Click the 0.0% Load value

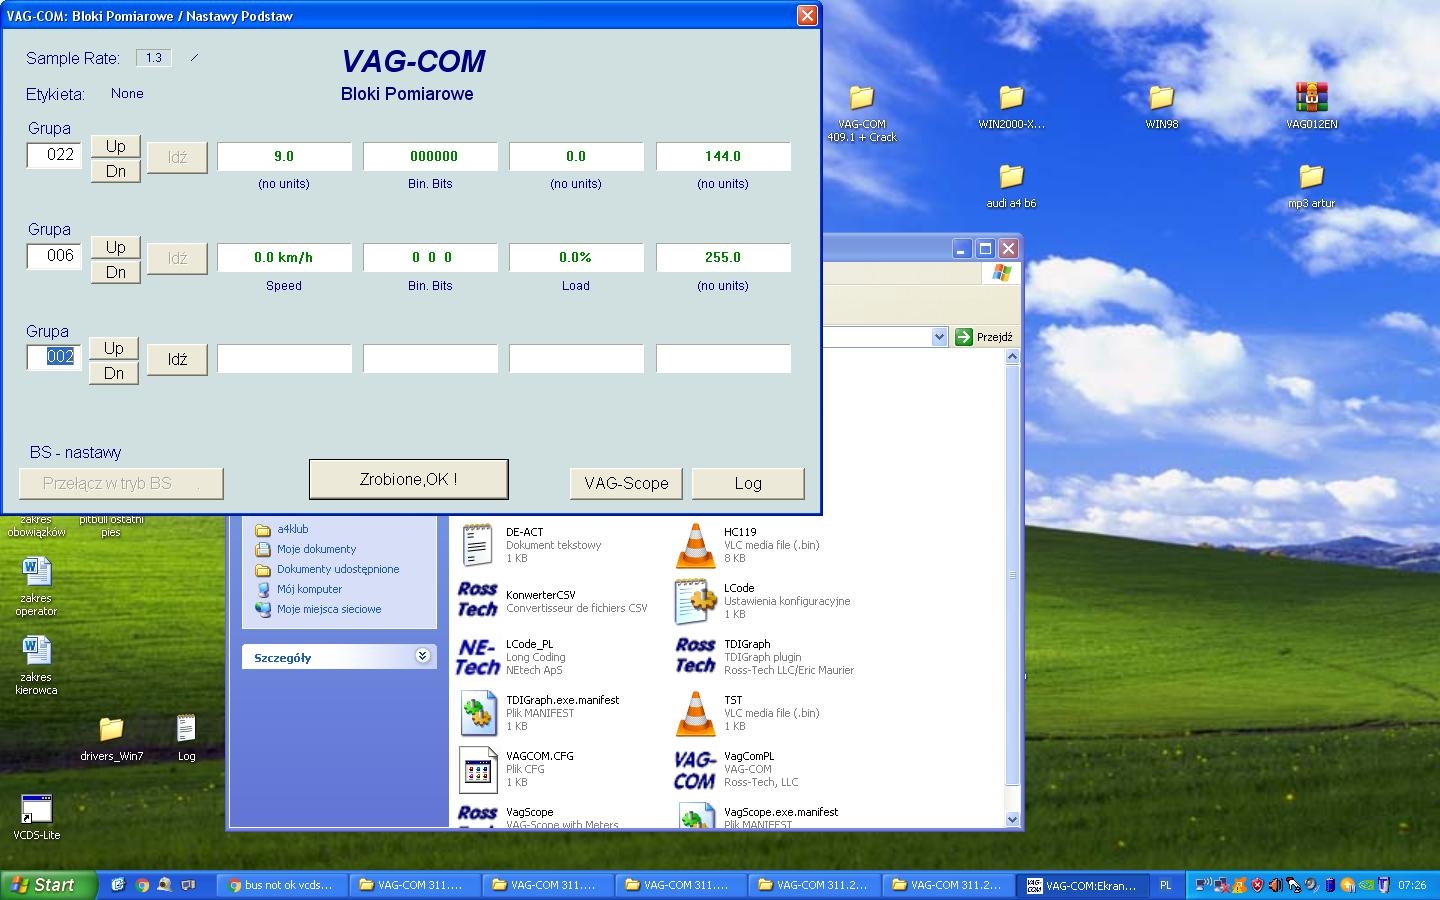point(576,257)
